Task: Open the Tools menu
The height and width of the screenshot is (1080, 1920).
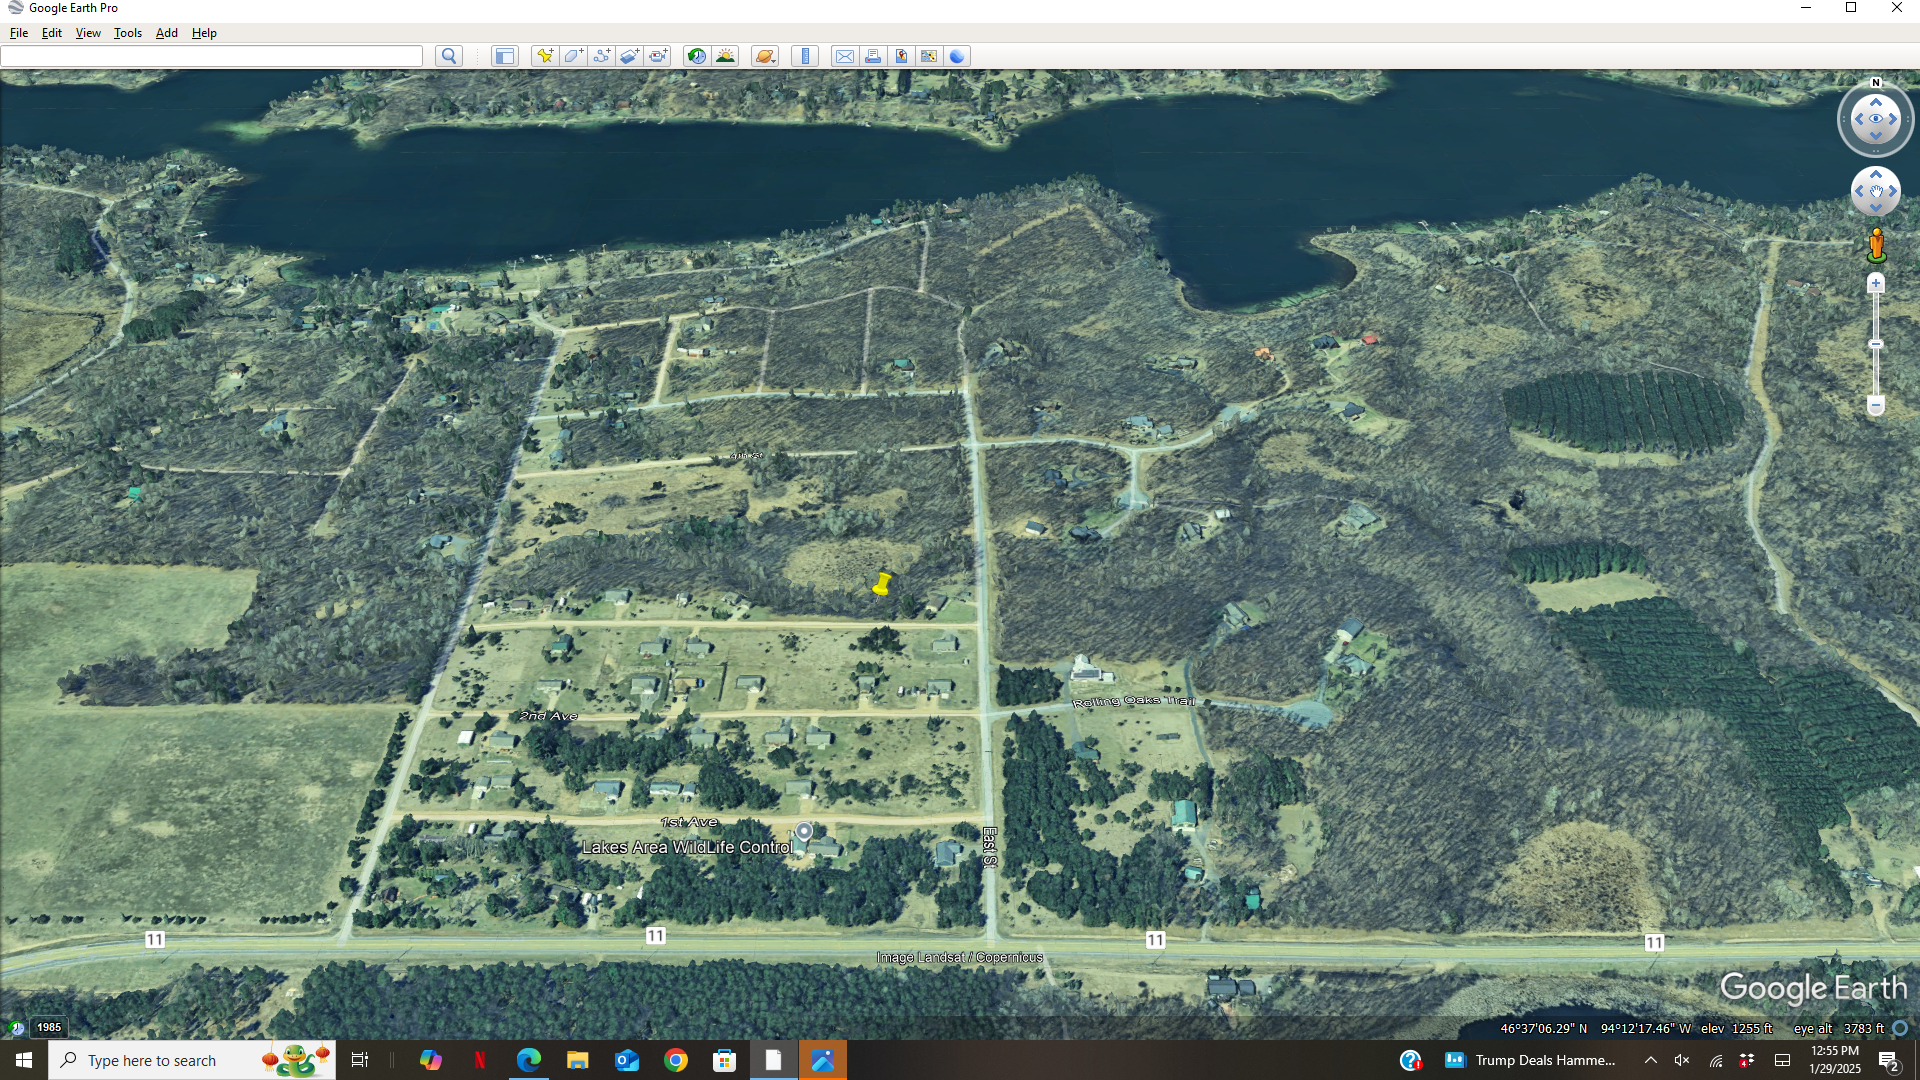Action: (x=127, y=33)
